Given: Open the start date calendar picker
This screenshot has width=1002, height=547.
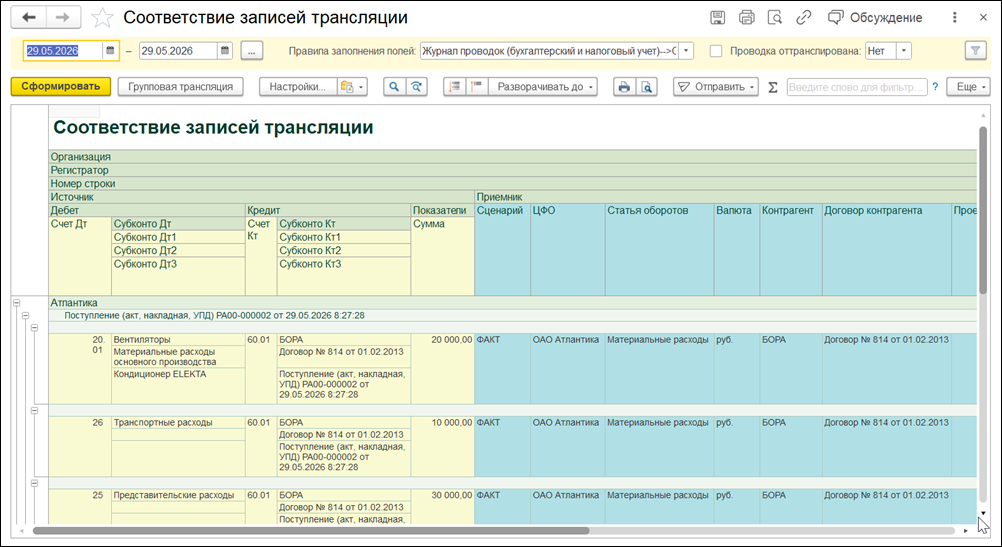Looking at the screenshot, I should pyautogui.click(x=110, y=51).
